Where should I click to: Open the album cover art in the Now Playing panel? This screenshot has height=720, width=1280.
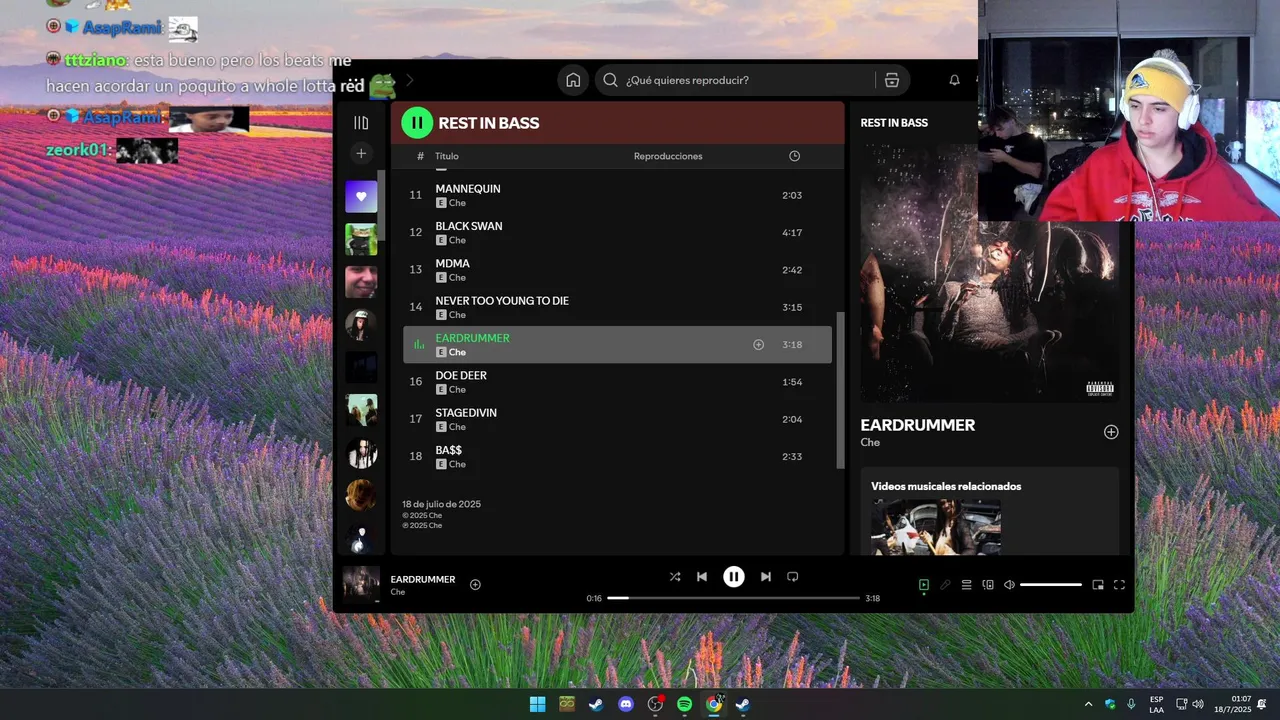click(x=990, y=273)
